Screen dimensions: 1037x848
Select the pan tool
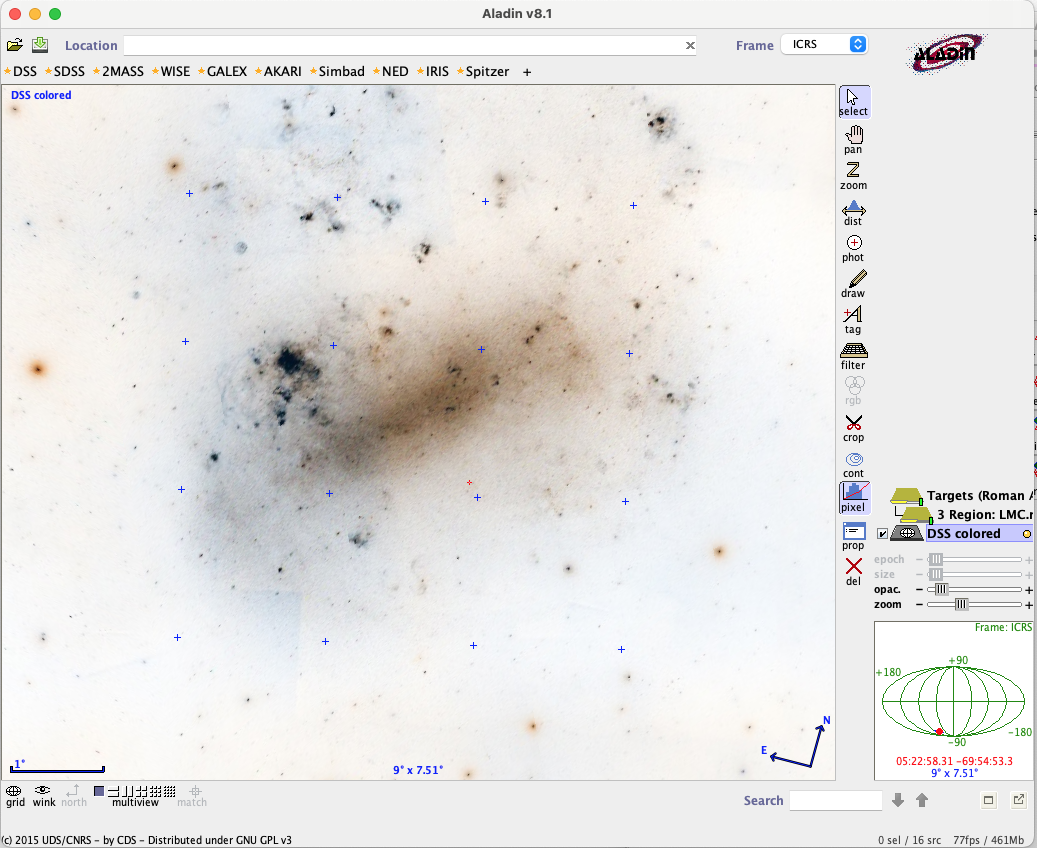pos(853,138)
